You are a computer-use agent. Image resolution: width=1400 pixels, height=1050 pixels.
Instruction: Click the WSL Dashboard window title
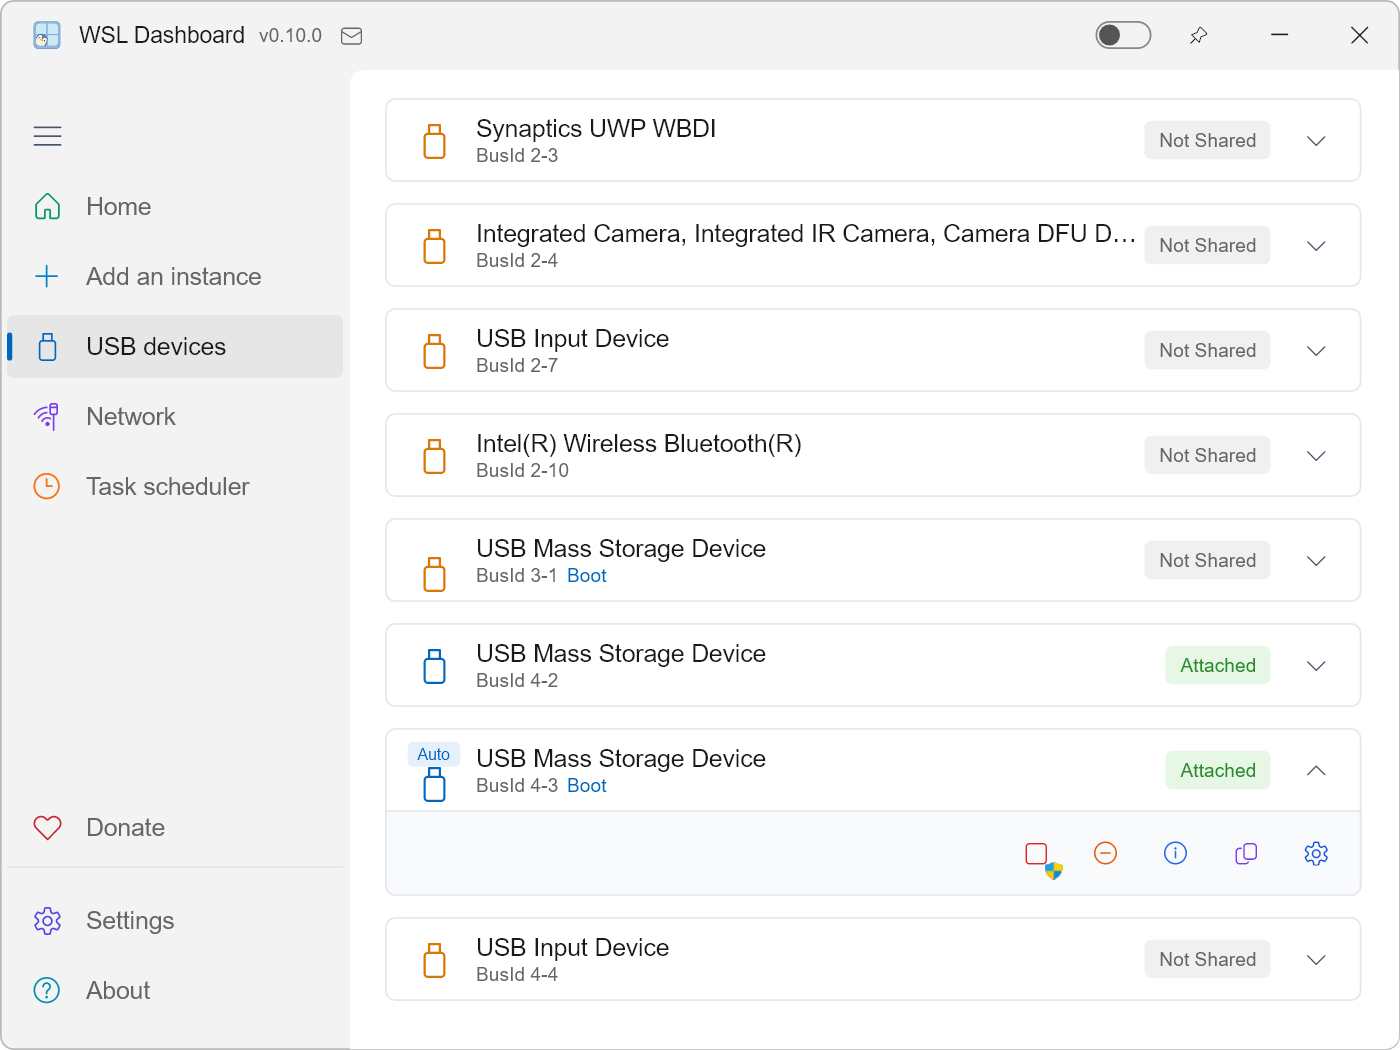click(x=162, y=35)
